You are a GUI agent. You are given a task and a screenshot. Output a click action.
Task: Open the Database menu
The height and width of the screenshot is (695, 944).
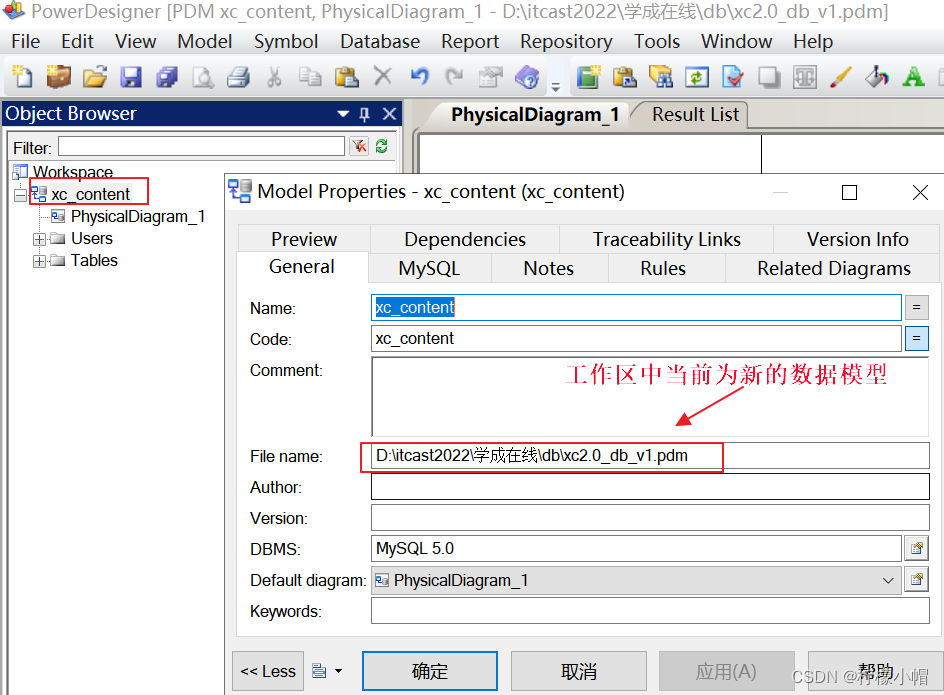[380, 41]
